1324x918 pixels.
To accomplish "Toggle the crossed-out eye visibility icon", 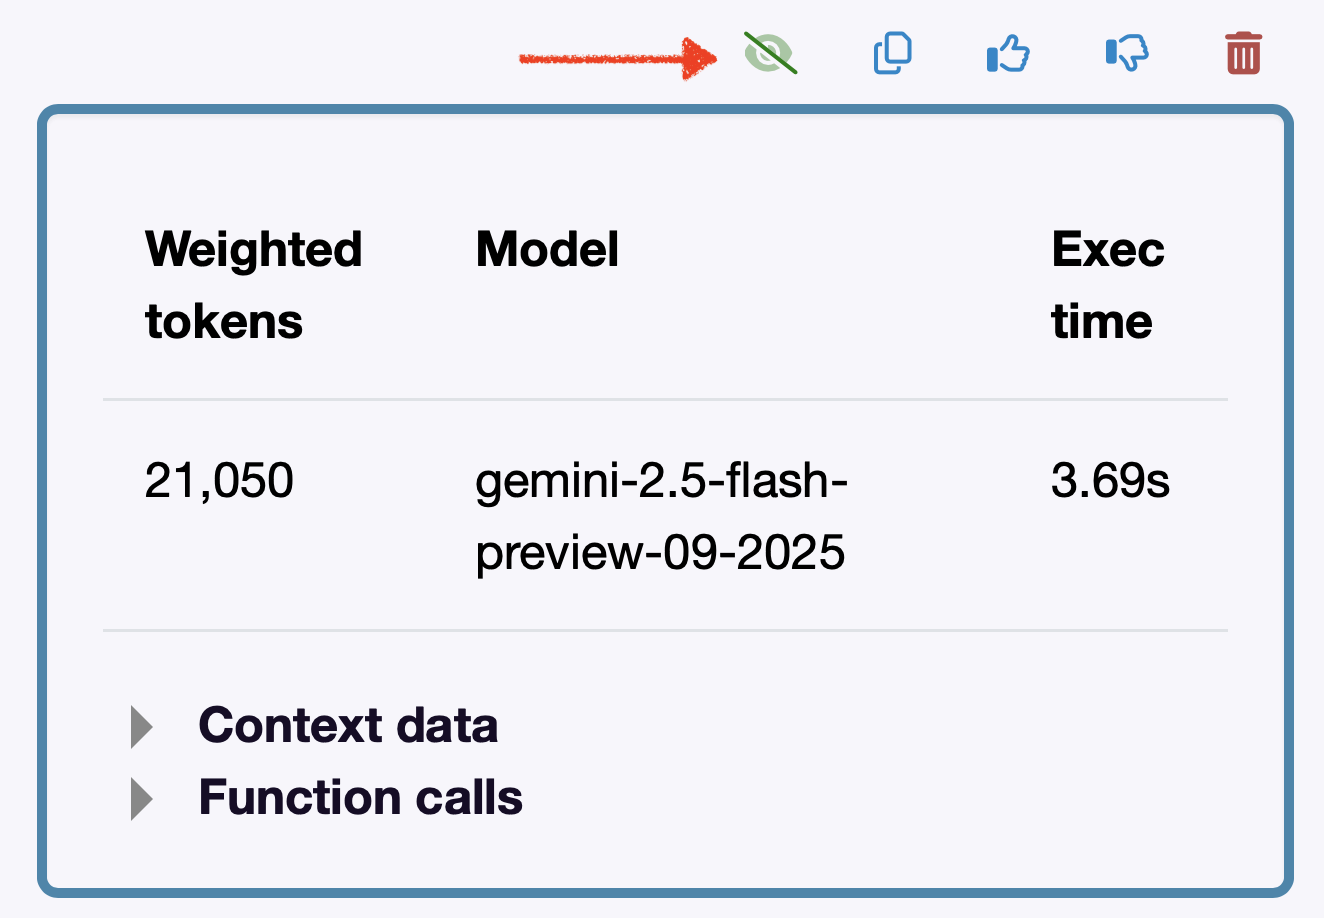I will (769, 53).
